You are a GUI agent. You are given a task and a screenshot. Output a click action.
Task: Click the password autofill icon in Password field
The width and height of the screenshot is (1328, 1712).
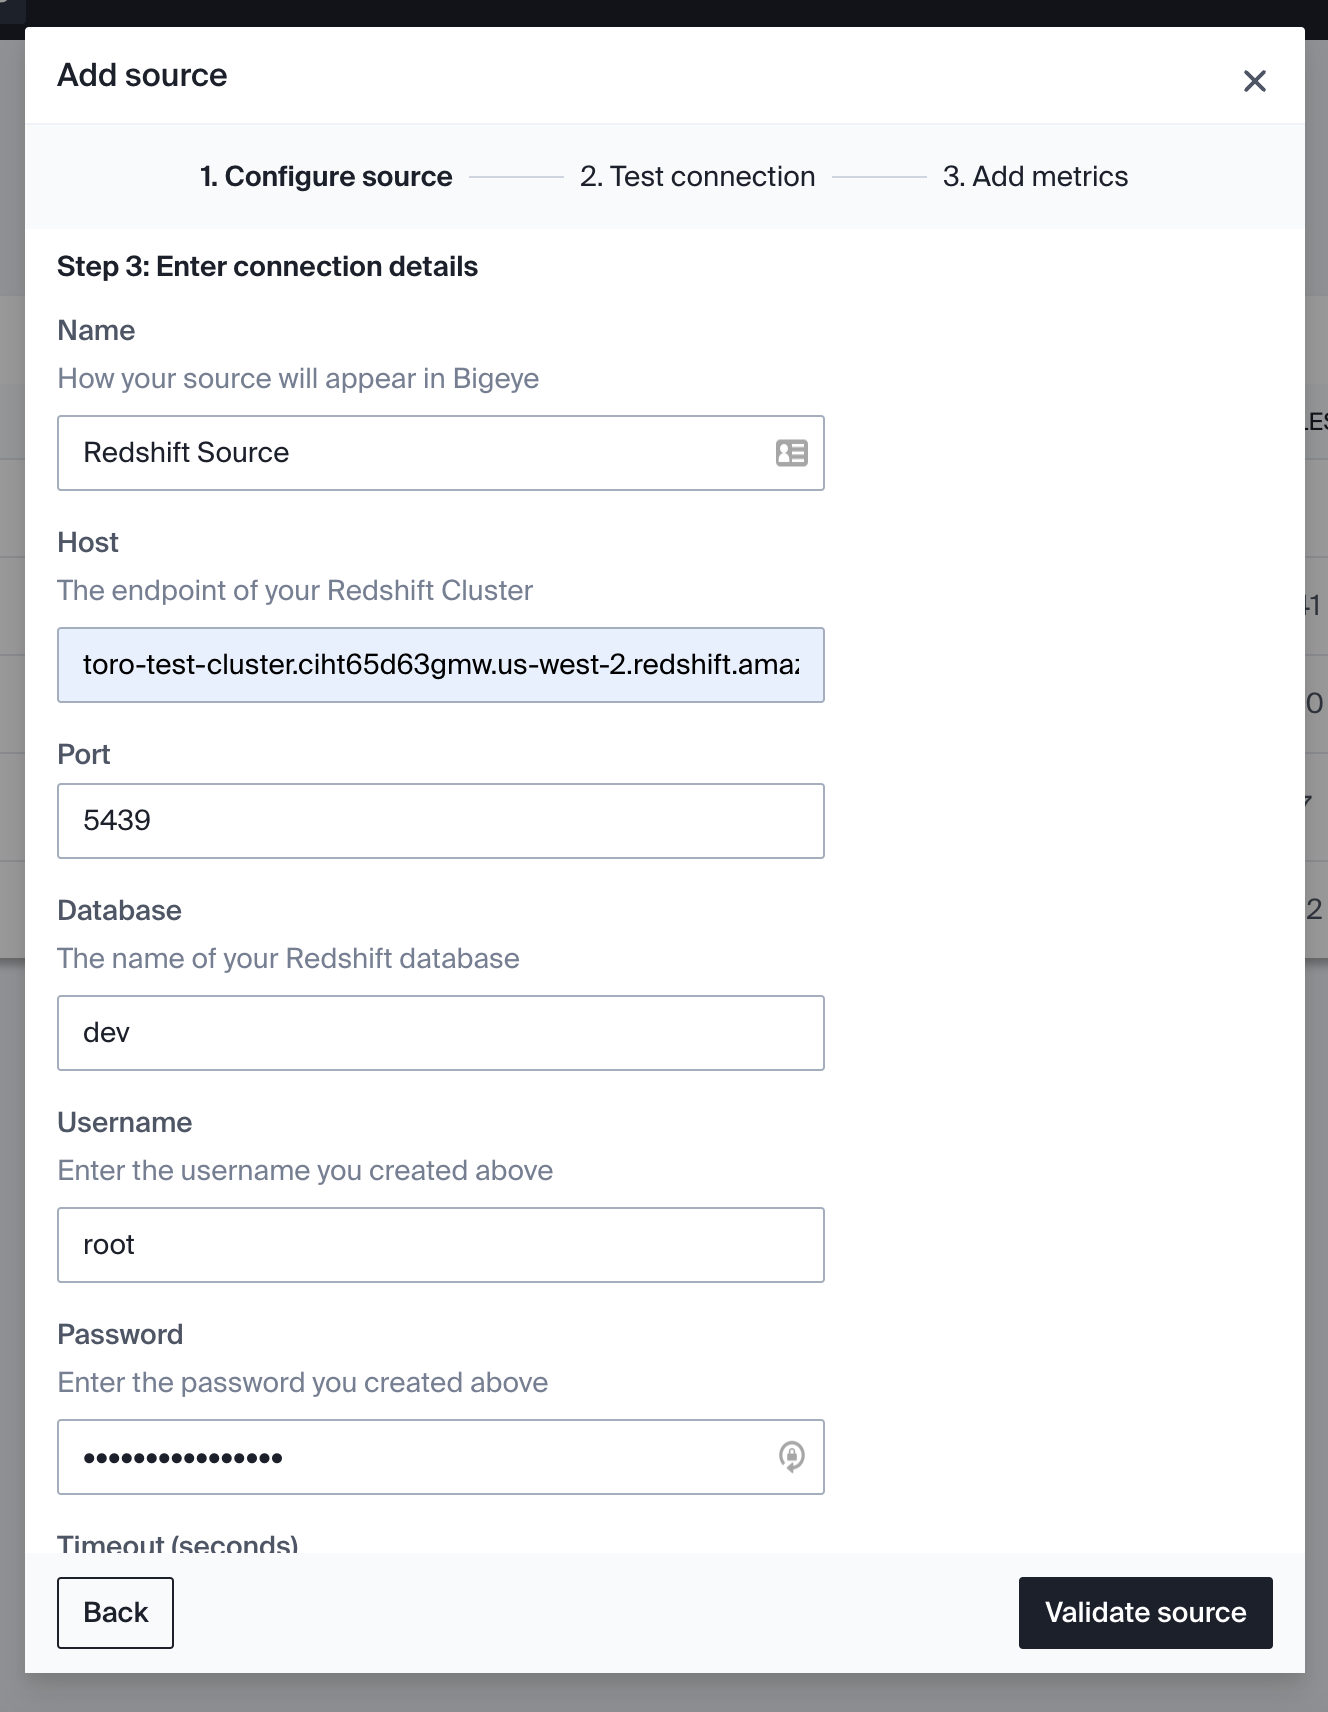791,1456
